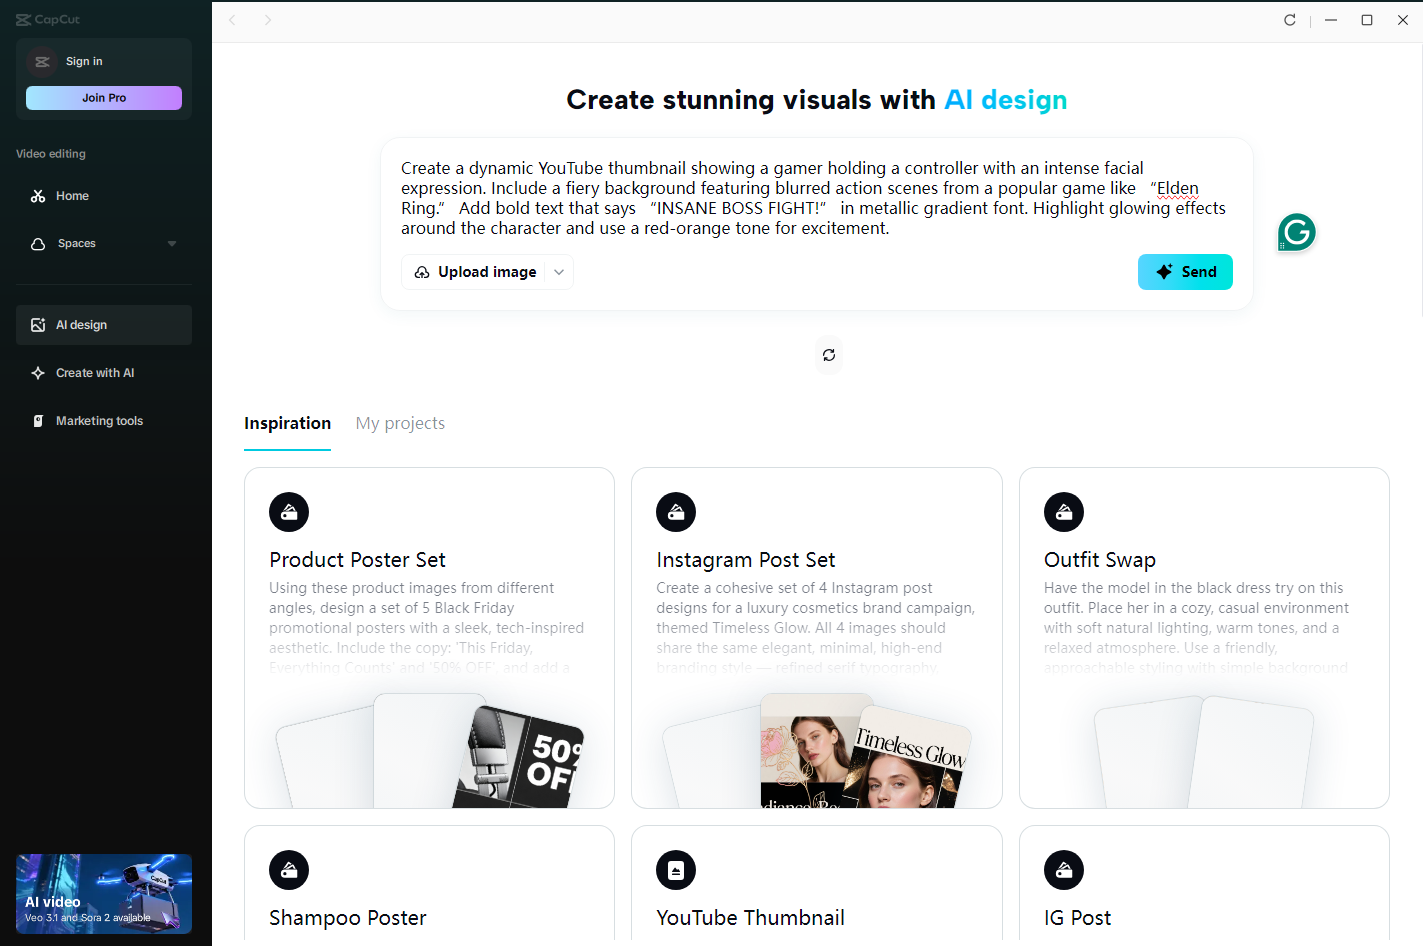Screen dimensions: 1423x946
Task: Click the Join Pro button
Action: (x=103, y=97)
